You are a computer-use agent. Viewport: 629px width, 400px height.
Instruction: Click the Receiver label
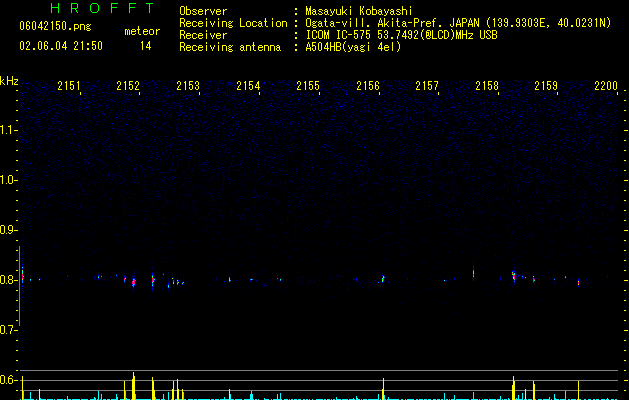pos(203,35)
